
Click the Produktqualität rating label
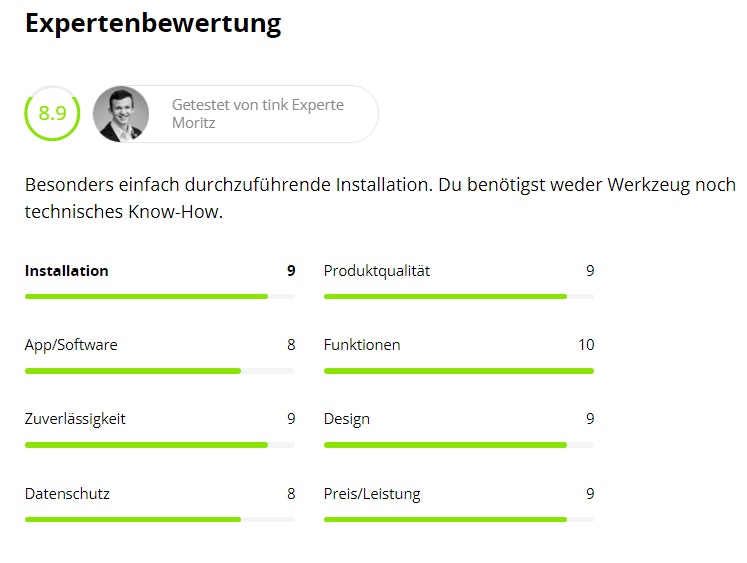point(377,271)
